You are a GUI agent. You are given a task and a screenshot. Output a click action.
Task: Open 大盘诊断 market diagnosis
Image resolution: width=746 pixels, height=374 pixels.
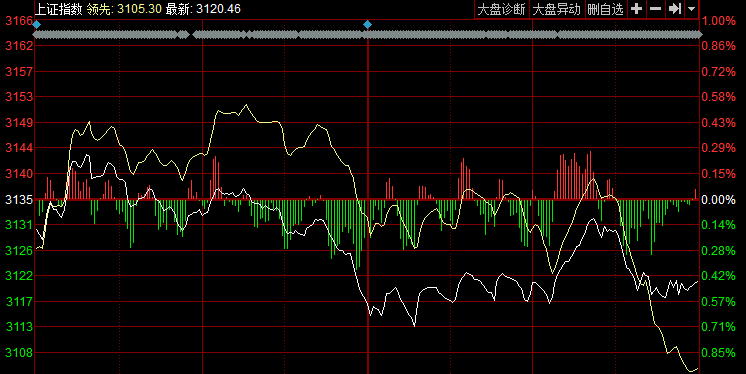click(501, 9)
